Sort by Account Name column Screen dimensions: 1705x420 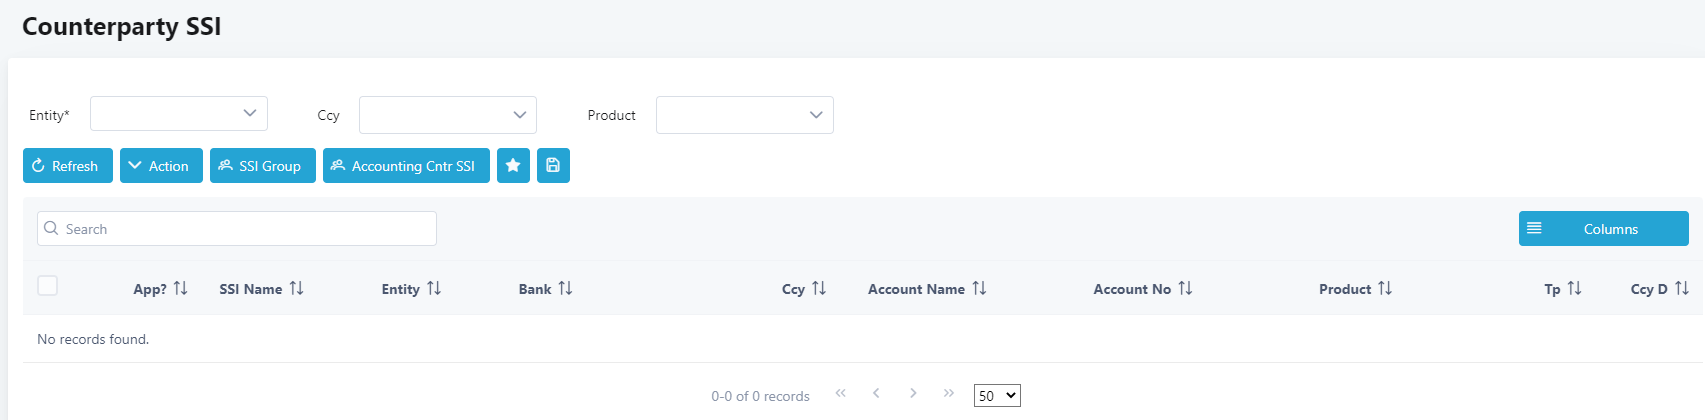pos(979,288)
